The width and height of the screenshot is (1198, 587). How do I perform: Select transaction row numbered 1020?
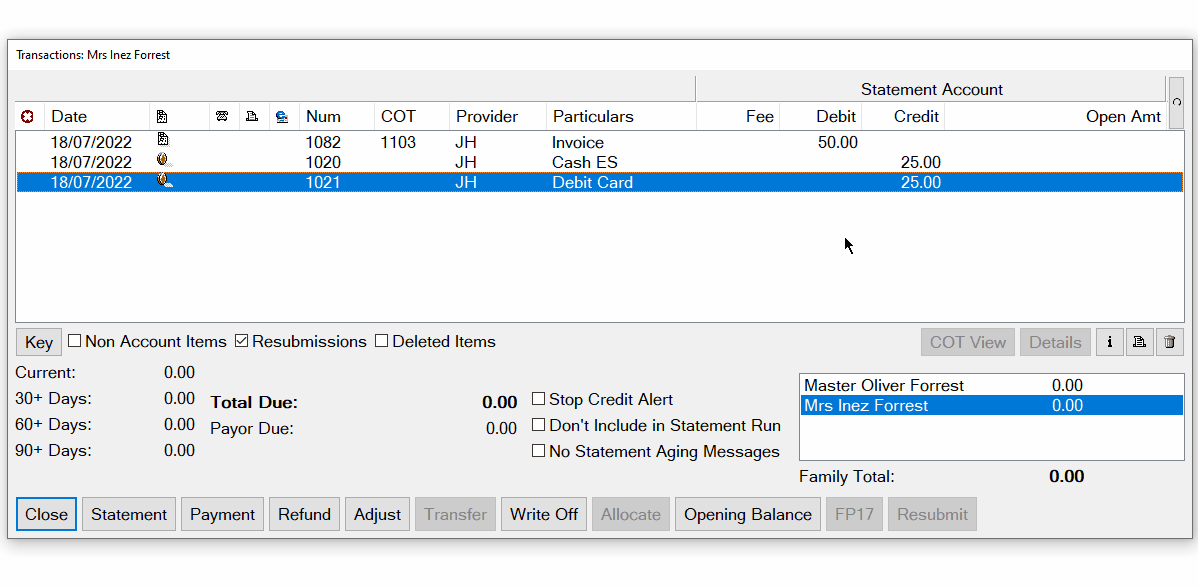[x=500, y=162]
